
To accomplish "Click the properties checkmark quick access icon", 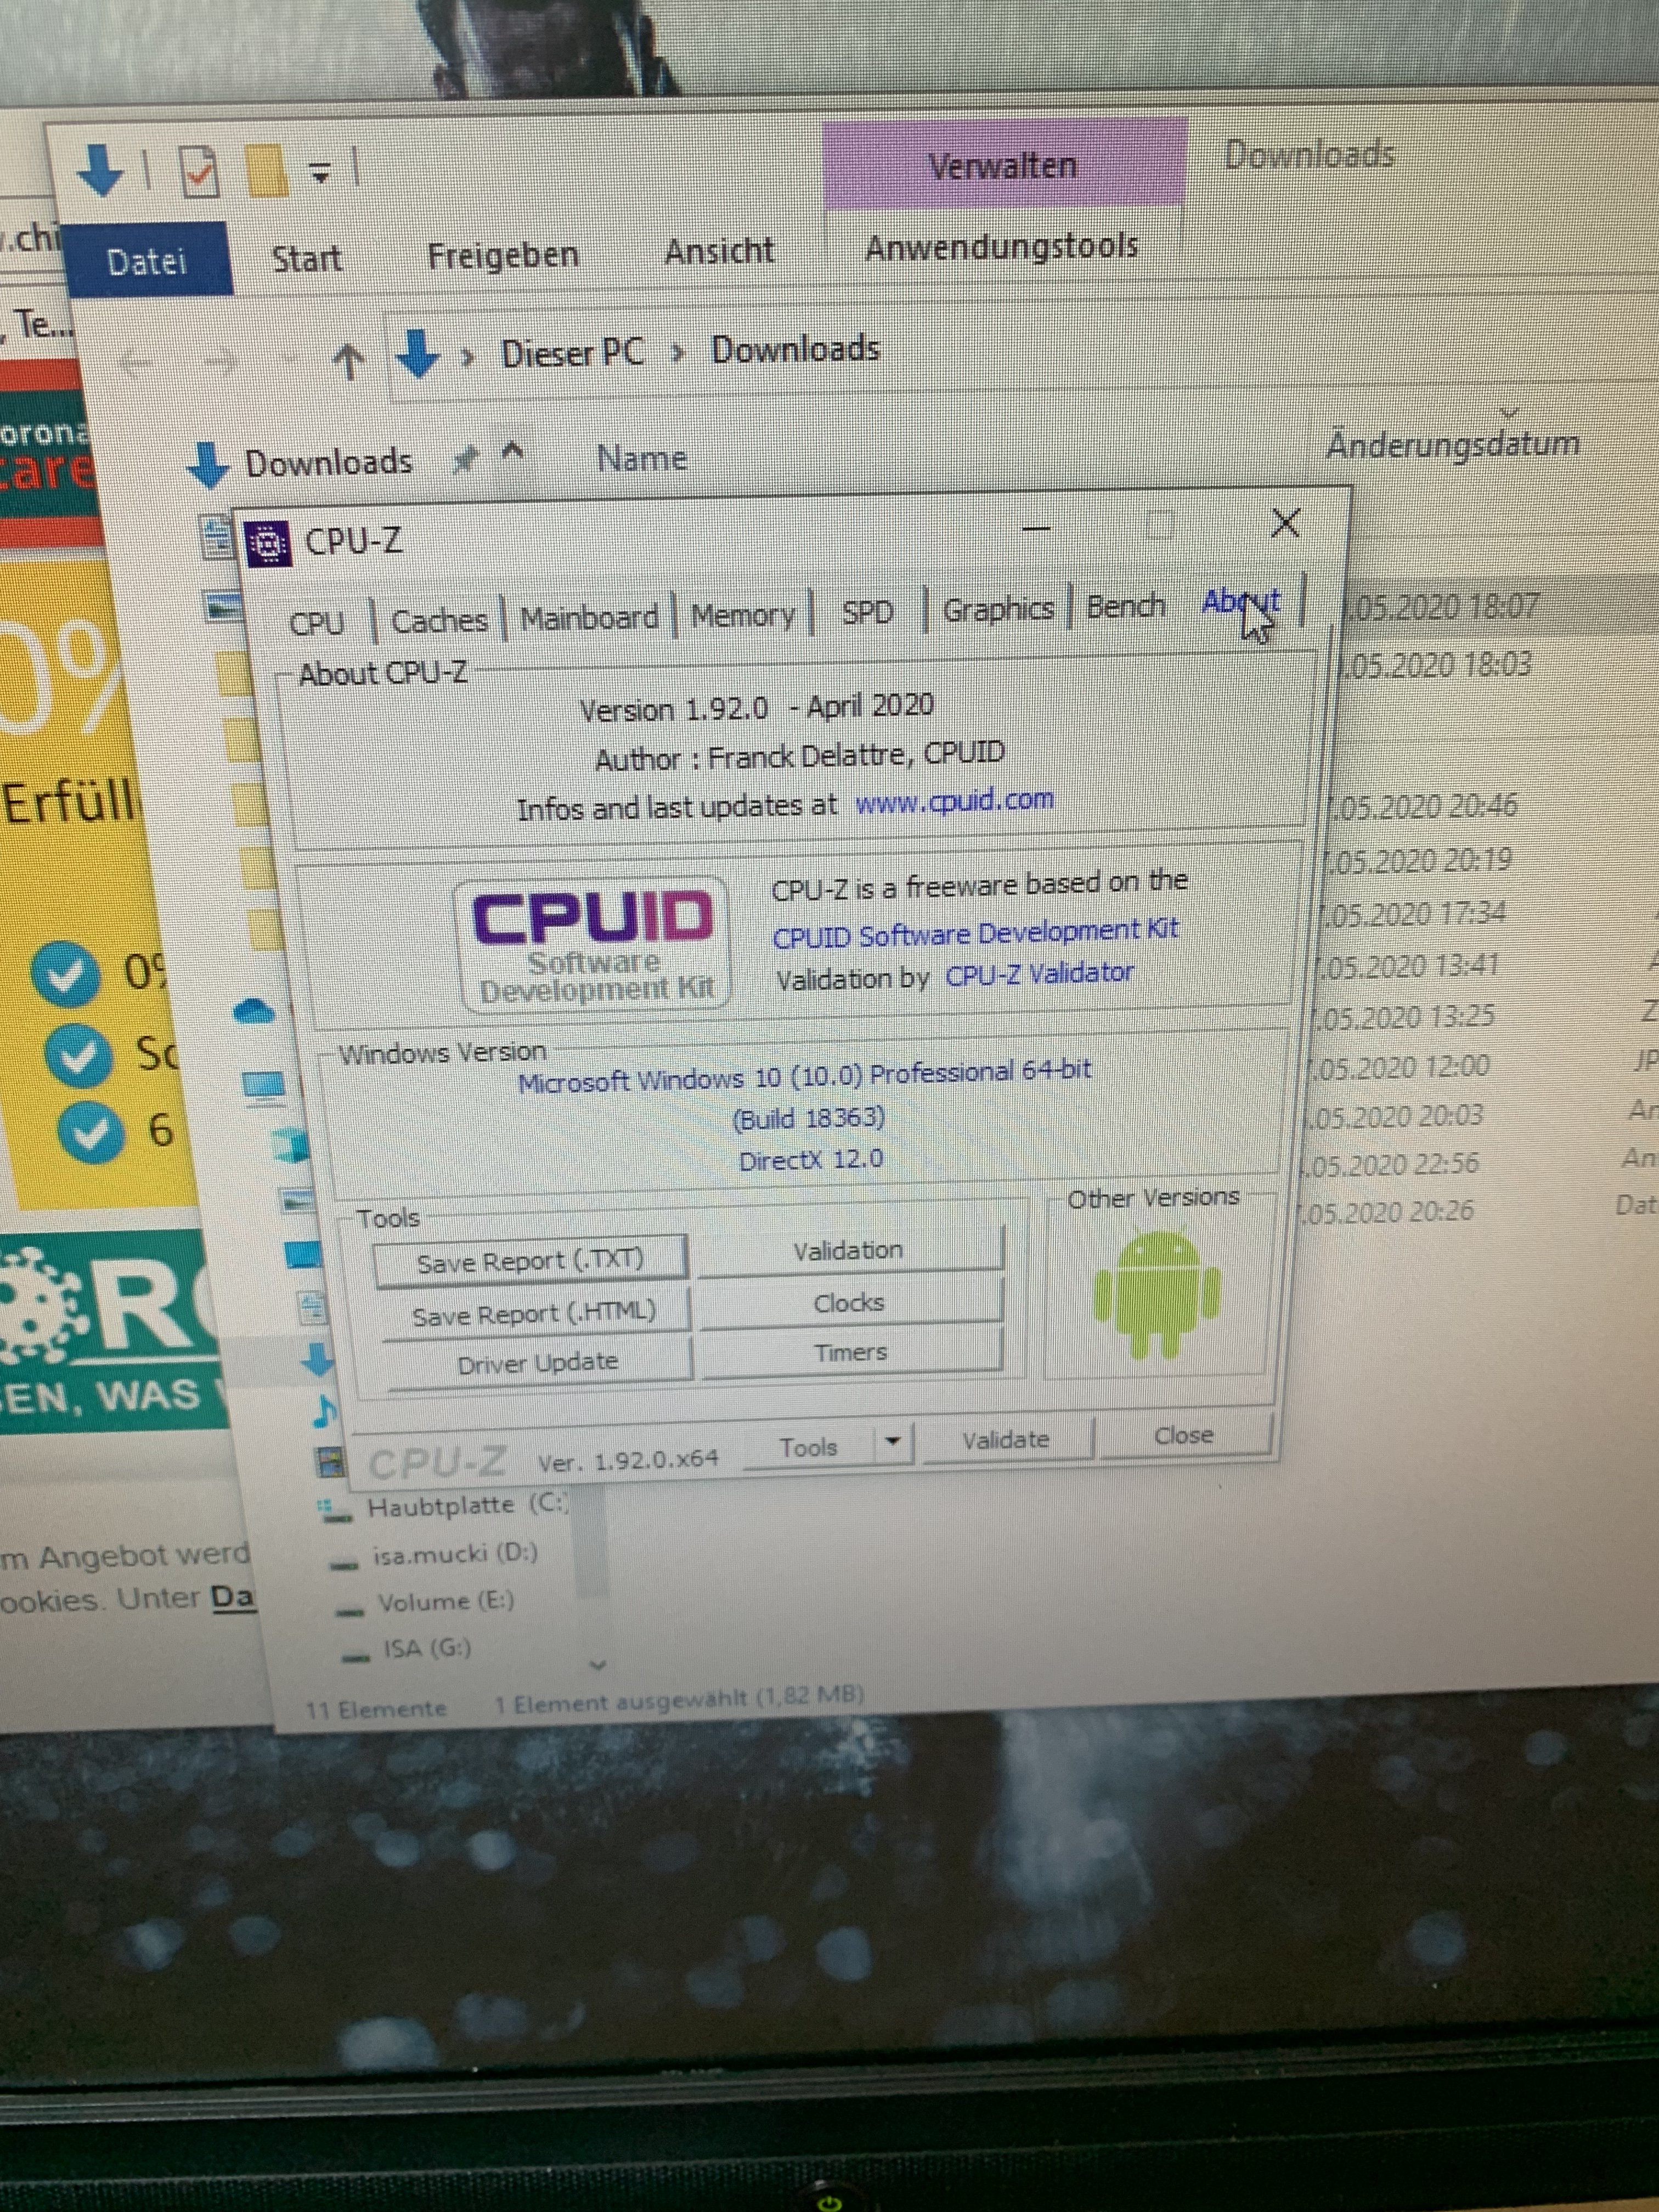I will click(x=200, y=171).
